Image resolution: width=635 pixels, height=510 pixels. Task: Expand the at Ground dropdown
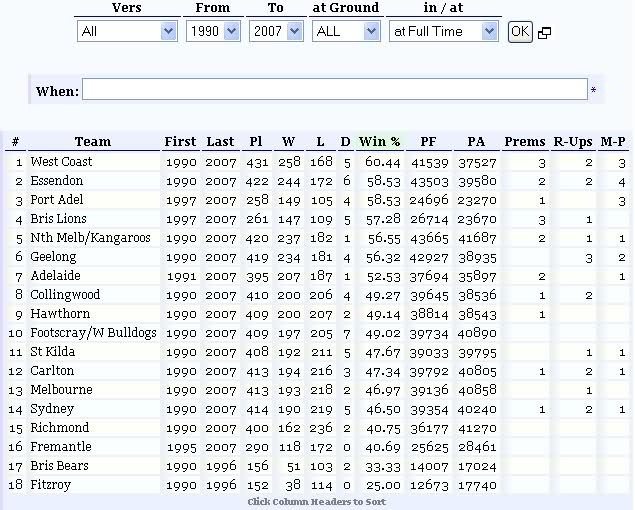(x=345, y=31)
